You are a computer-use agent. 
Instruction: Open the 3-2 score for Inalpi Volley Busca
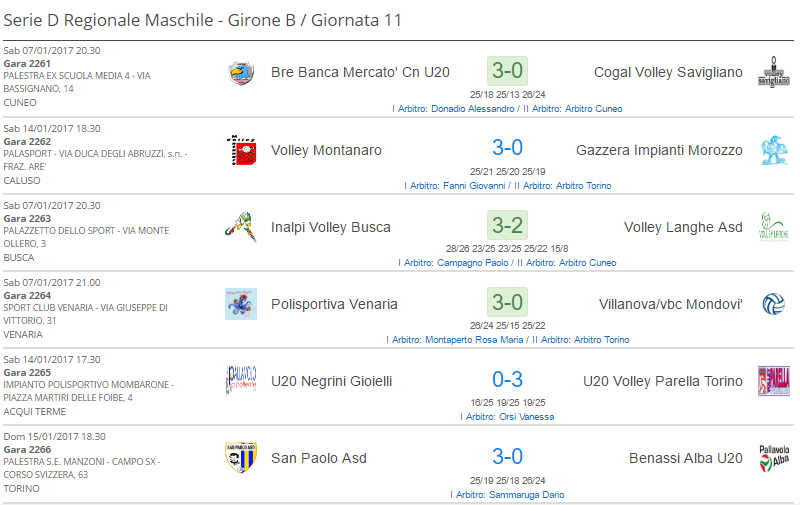[x=507, y=225]
